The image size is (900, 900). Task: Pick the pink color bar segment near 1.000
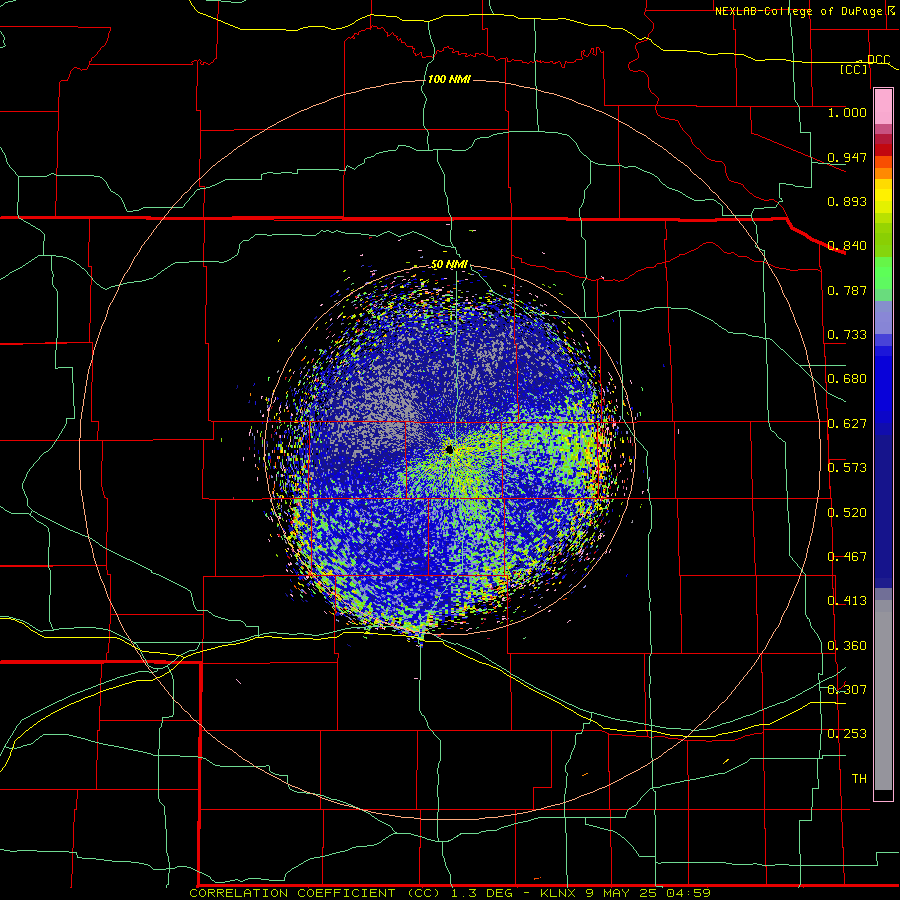(x=883, y=107)
